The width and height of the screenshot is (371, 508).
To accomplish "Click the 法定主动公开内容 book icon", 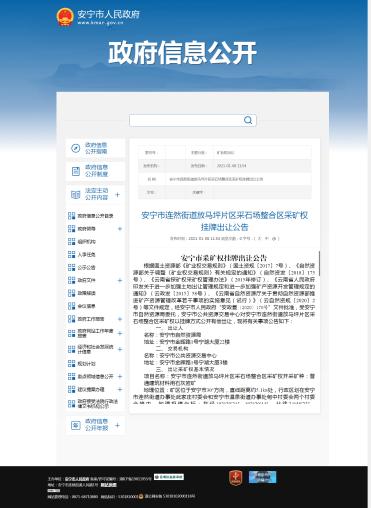I will point(76,194).
